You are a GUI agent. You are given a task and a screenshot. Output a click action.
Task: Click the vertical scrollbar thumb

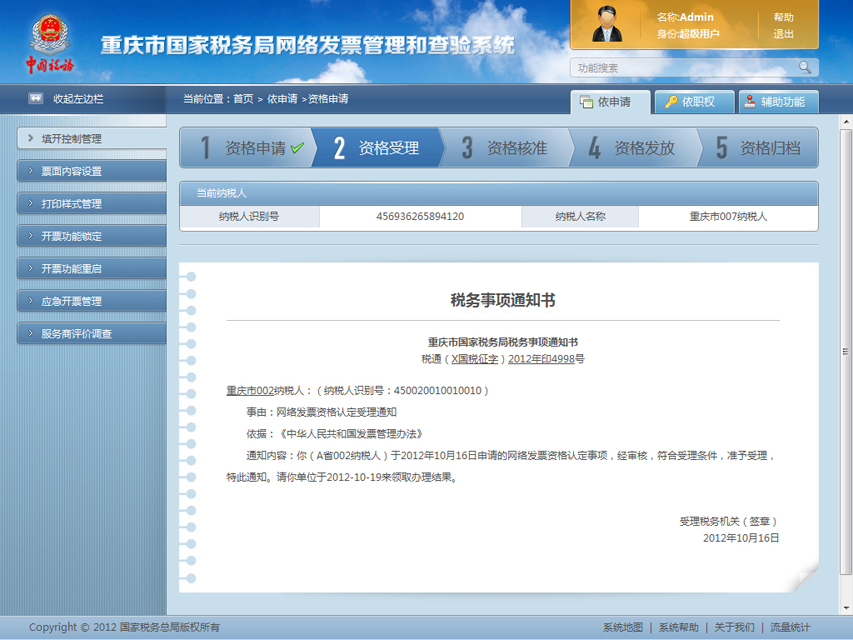(845, 352)
